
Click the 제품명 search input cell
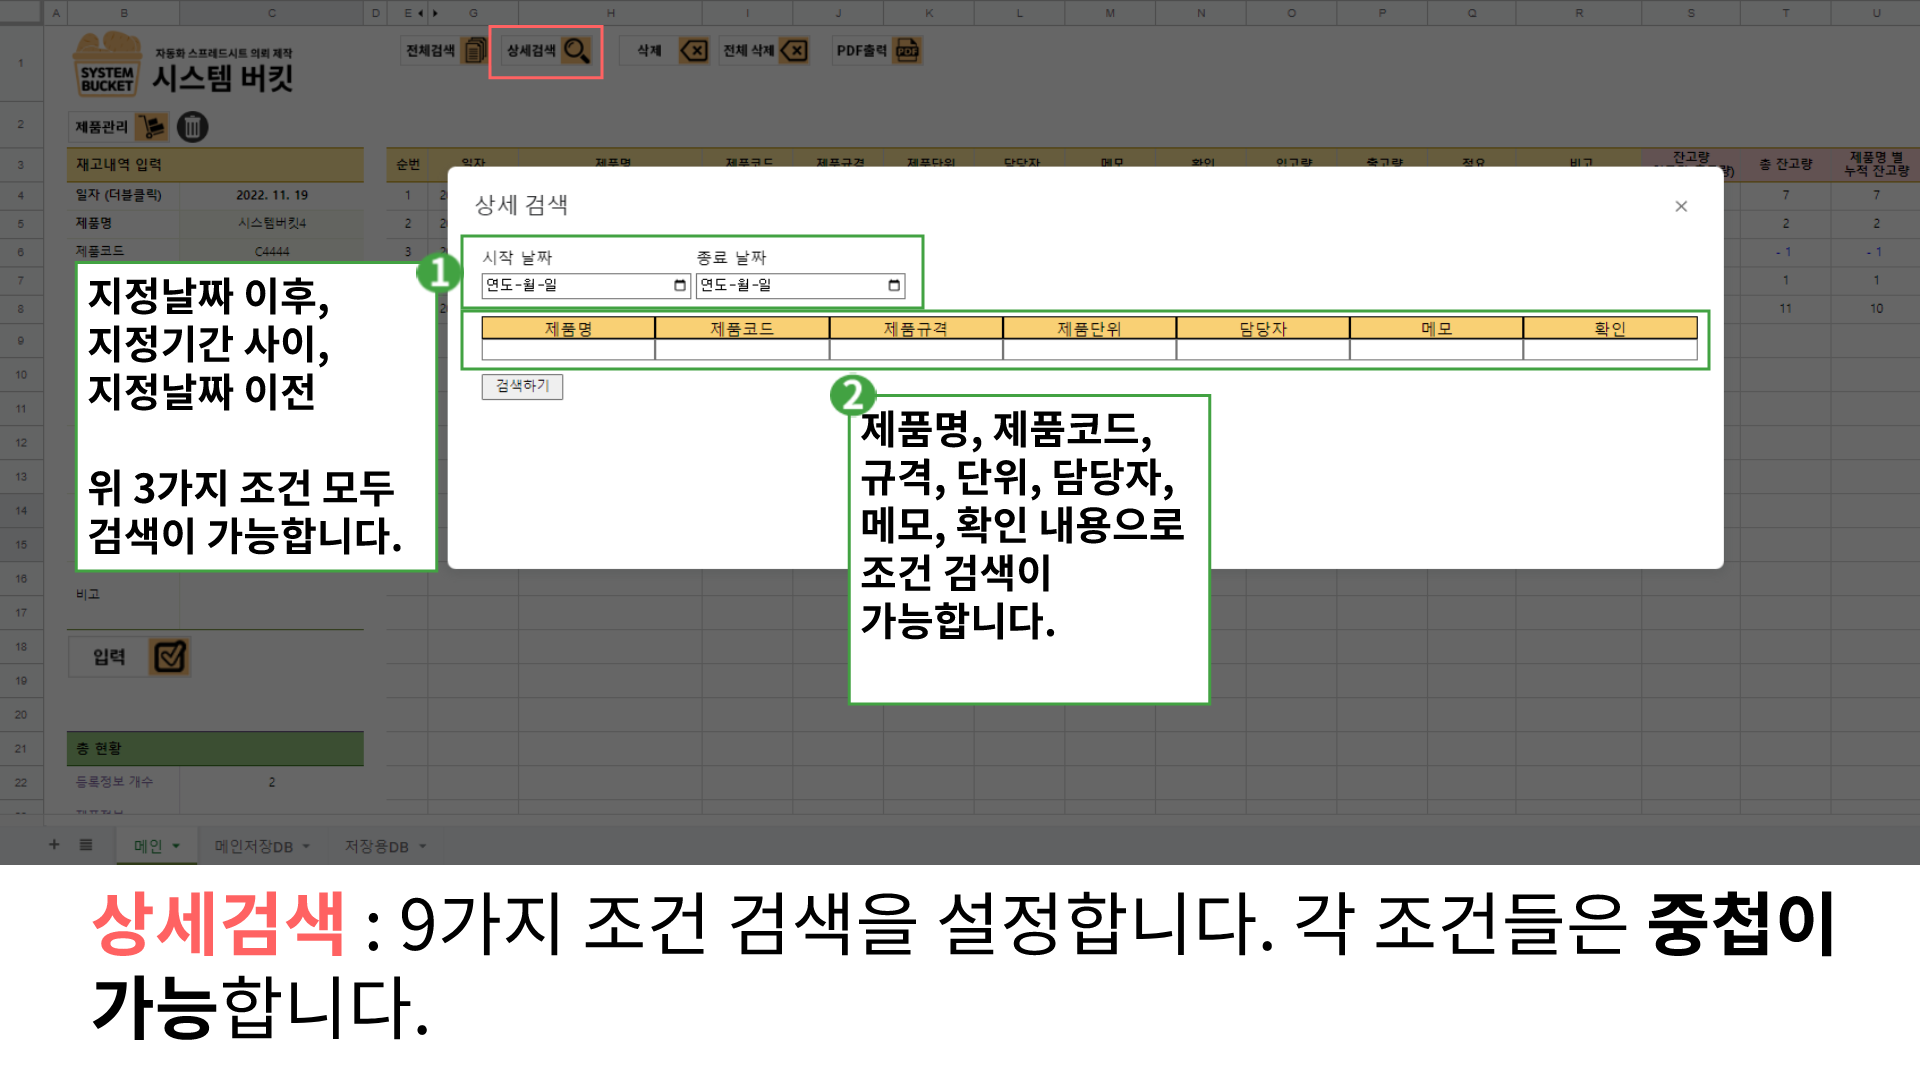click(568, 350)
